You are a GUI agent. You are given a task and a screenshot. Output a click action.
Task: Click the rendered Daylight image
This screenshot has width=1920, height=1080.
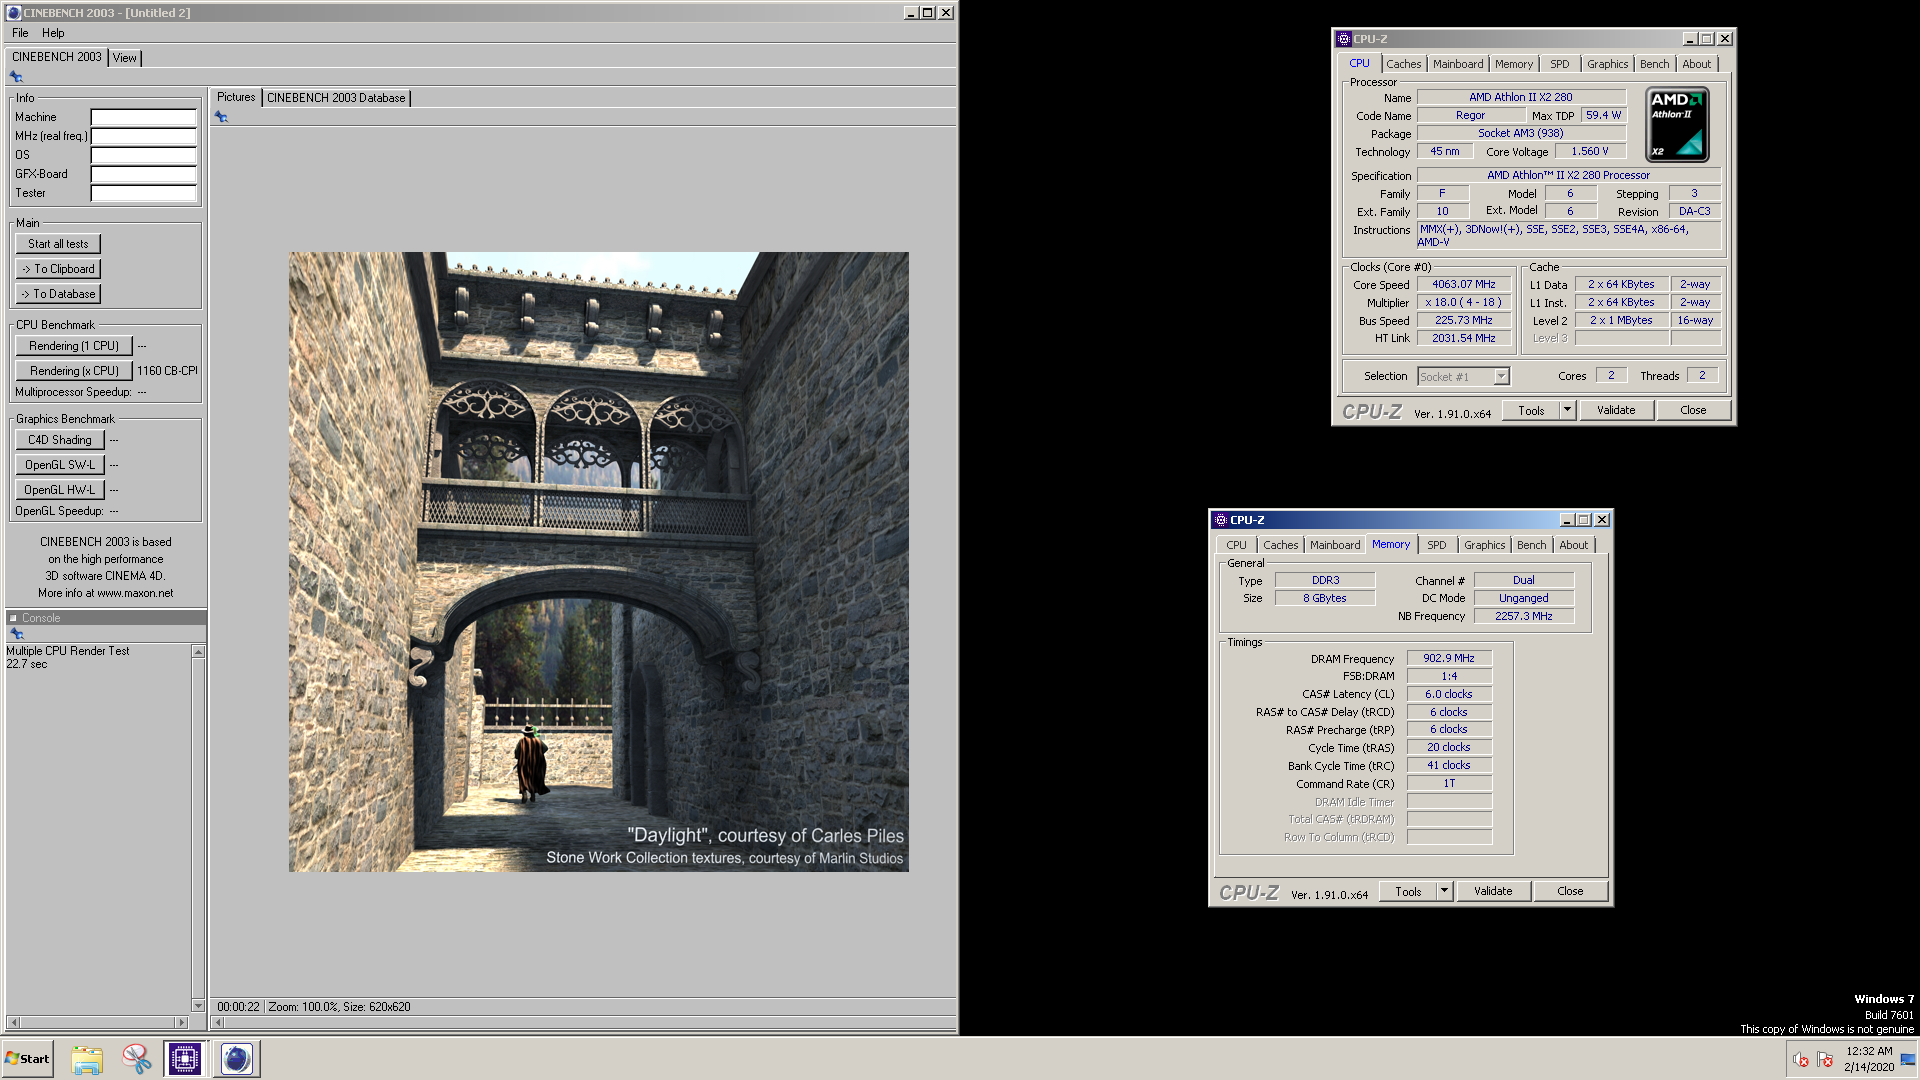click(x=599, y=562)
